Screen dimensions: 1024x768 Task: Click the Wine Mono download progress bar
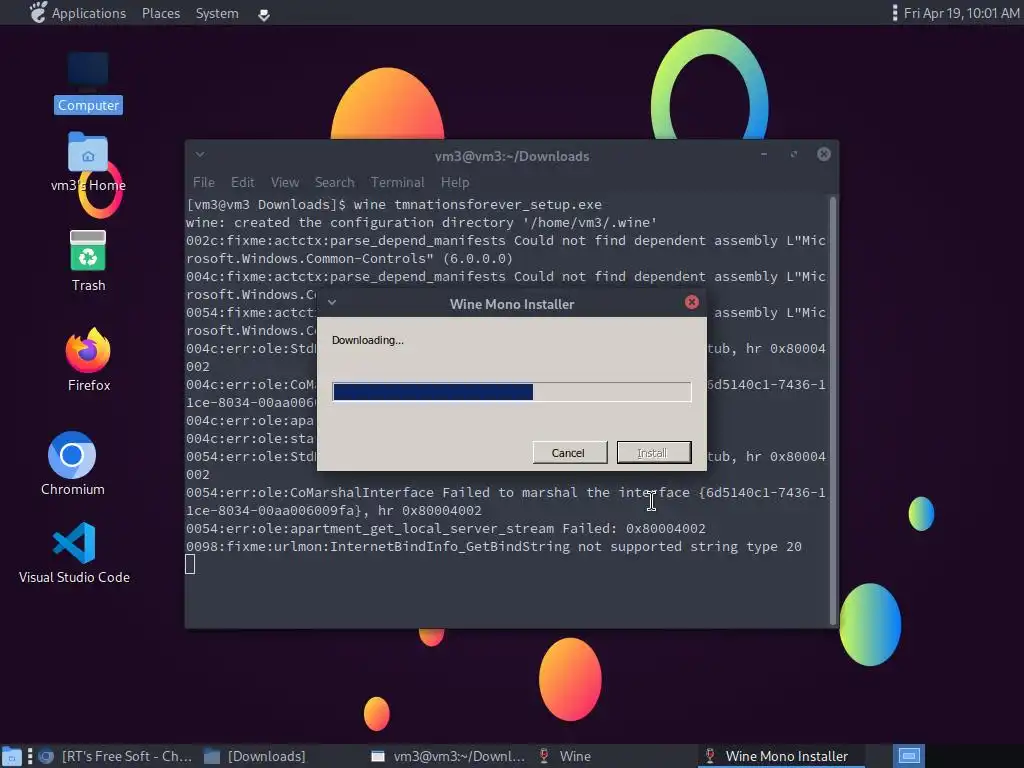511,392
